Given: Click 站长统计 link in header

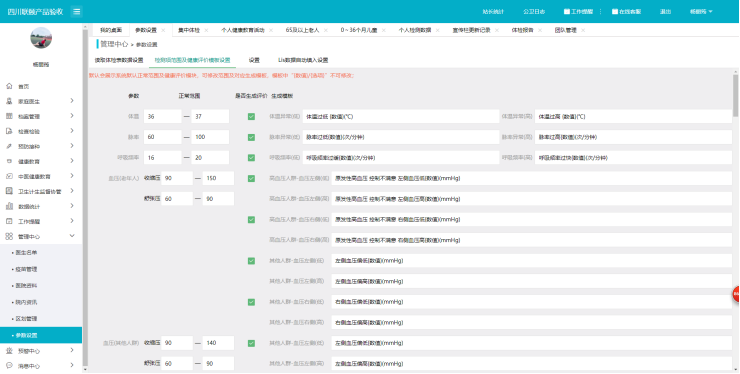Looking at the screenshot, I should pyautogui.click(x=493, y=11).
